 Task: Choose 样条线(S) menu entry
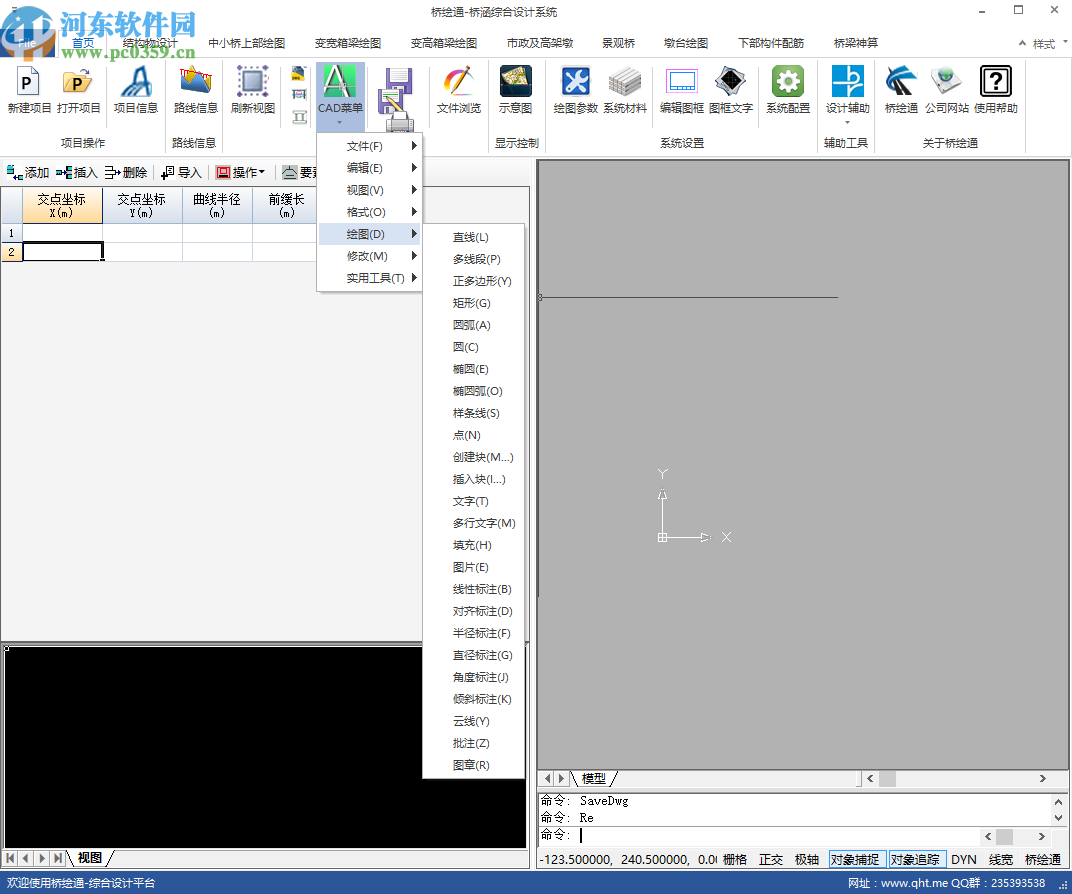pos(474,413)
